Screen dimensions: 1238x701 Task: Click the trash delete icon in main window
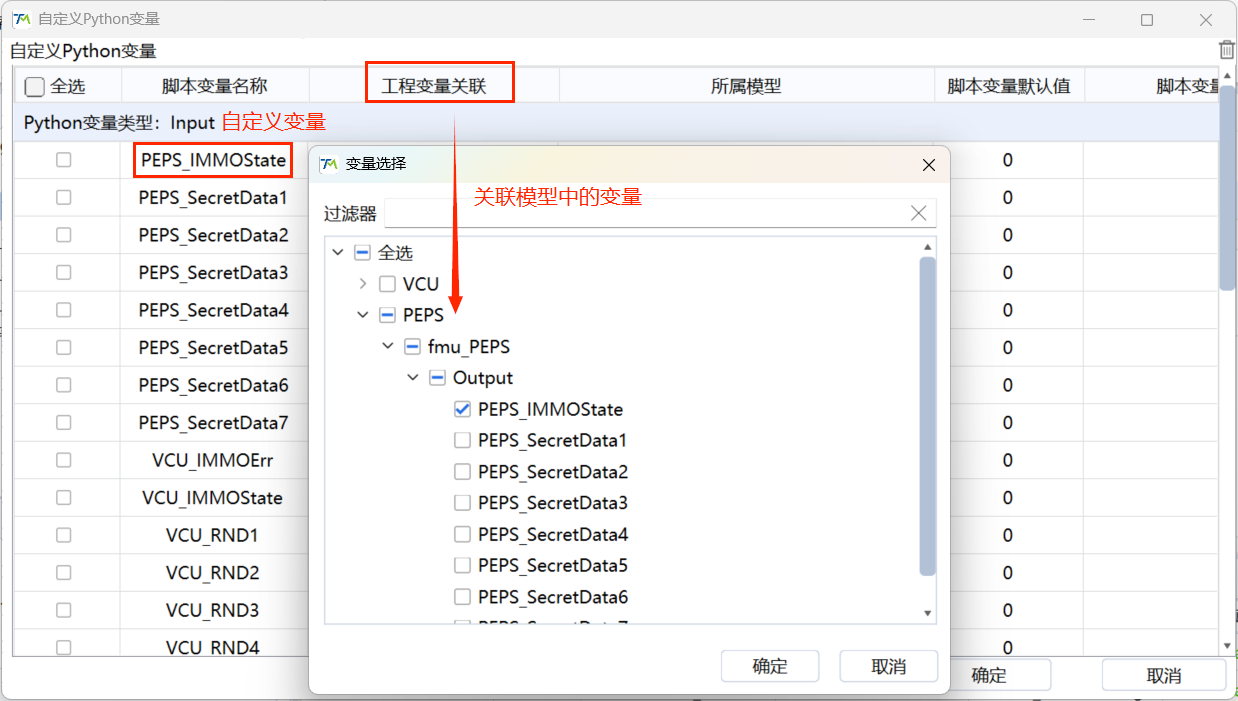point(1227,50)
